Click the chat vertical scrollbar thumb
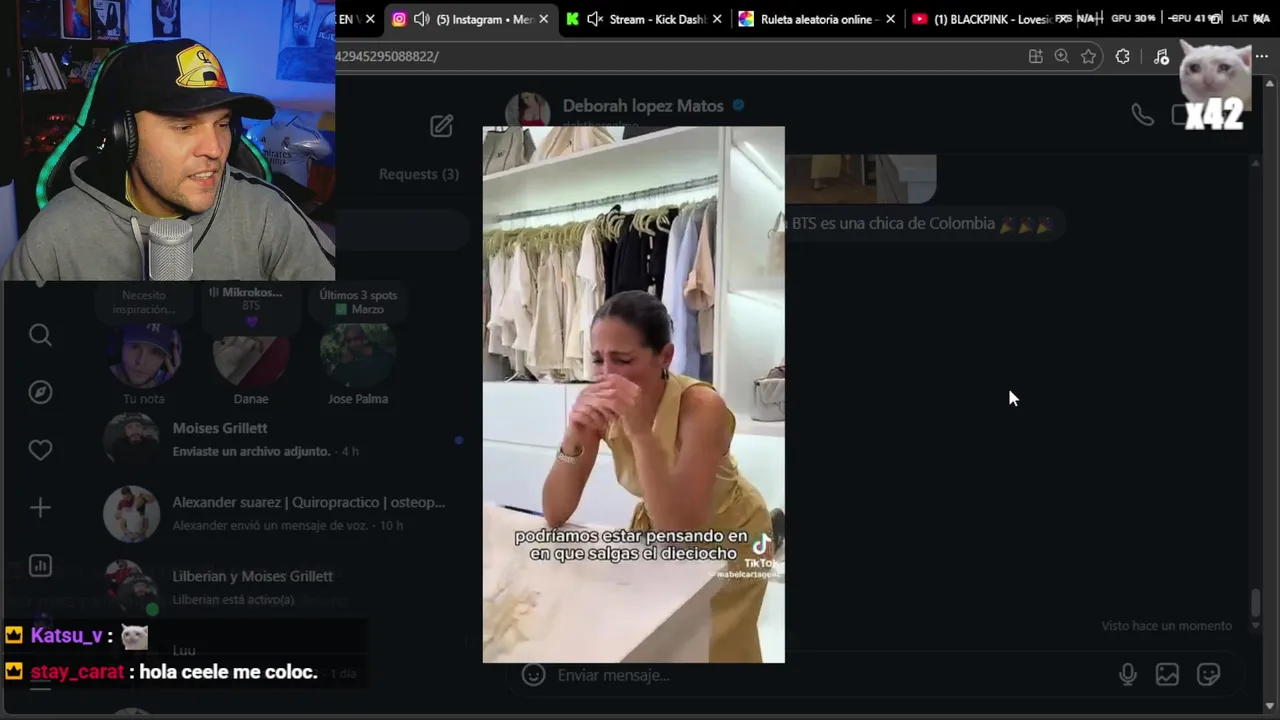The height and width of the screenshot is (720, 1280). coord(1256,603)
